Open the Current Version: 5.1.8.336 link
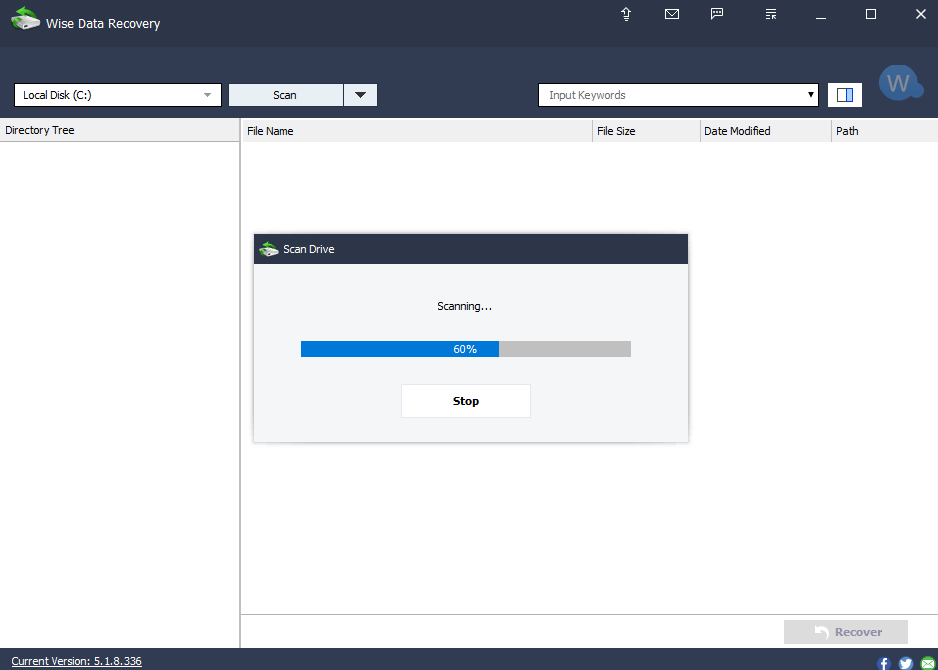Image resolution: width=938 pixels, height=670 pixels. [x=77, y=661]
